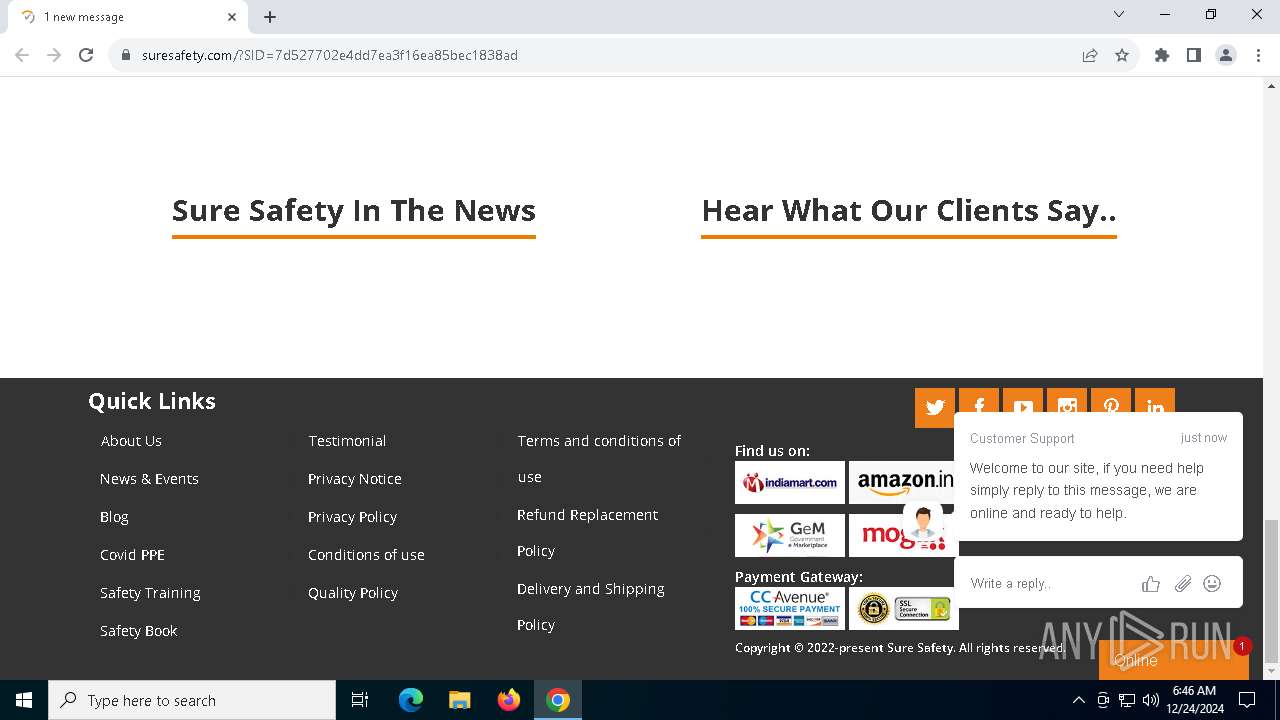Open the Windows Start menu

point(24,700)
